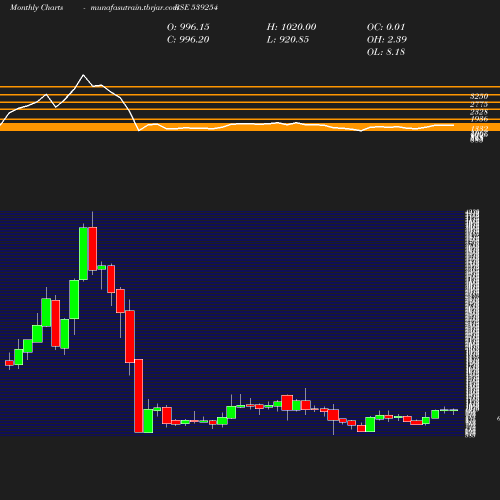Screen dimensions: 500x500
Task: Click the "Monthly Charts" title text
Action: 36,8
